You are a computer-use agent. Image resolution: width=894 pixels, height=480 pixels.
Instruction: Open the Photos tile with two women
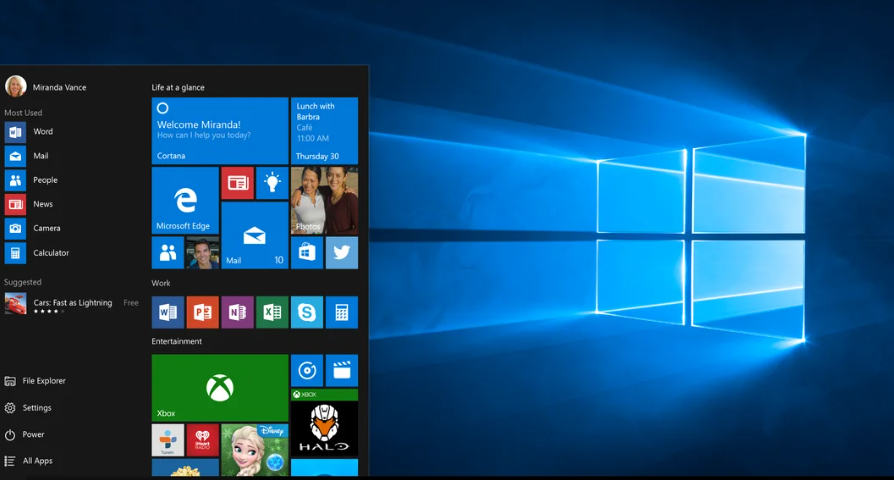pyautogui.click(x=324, y=200)
